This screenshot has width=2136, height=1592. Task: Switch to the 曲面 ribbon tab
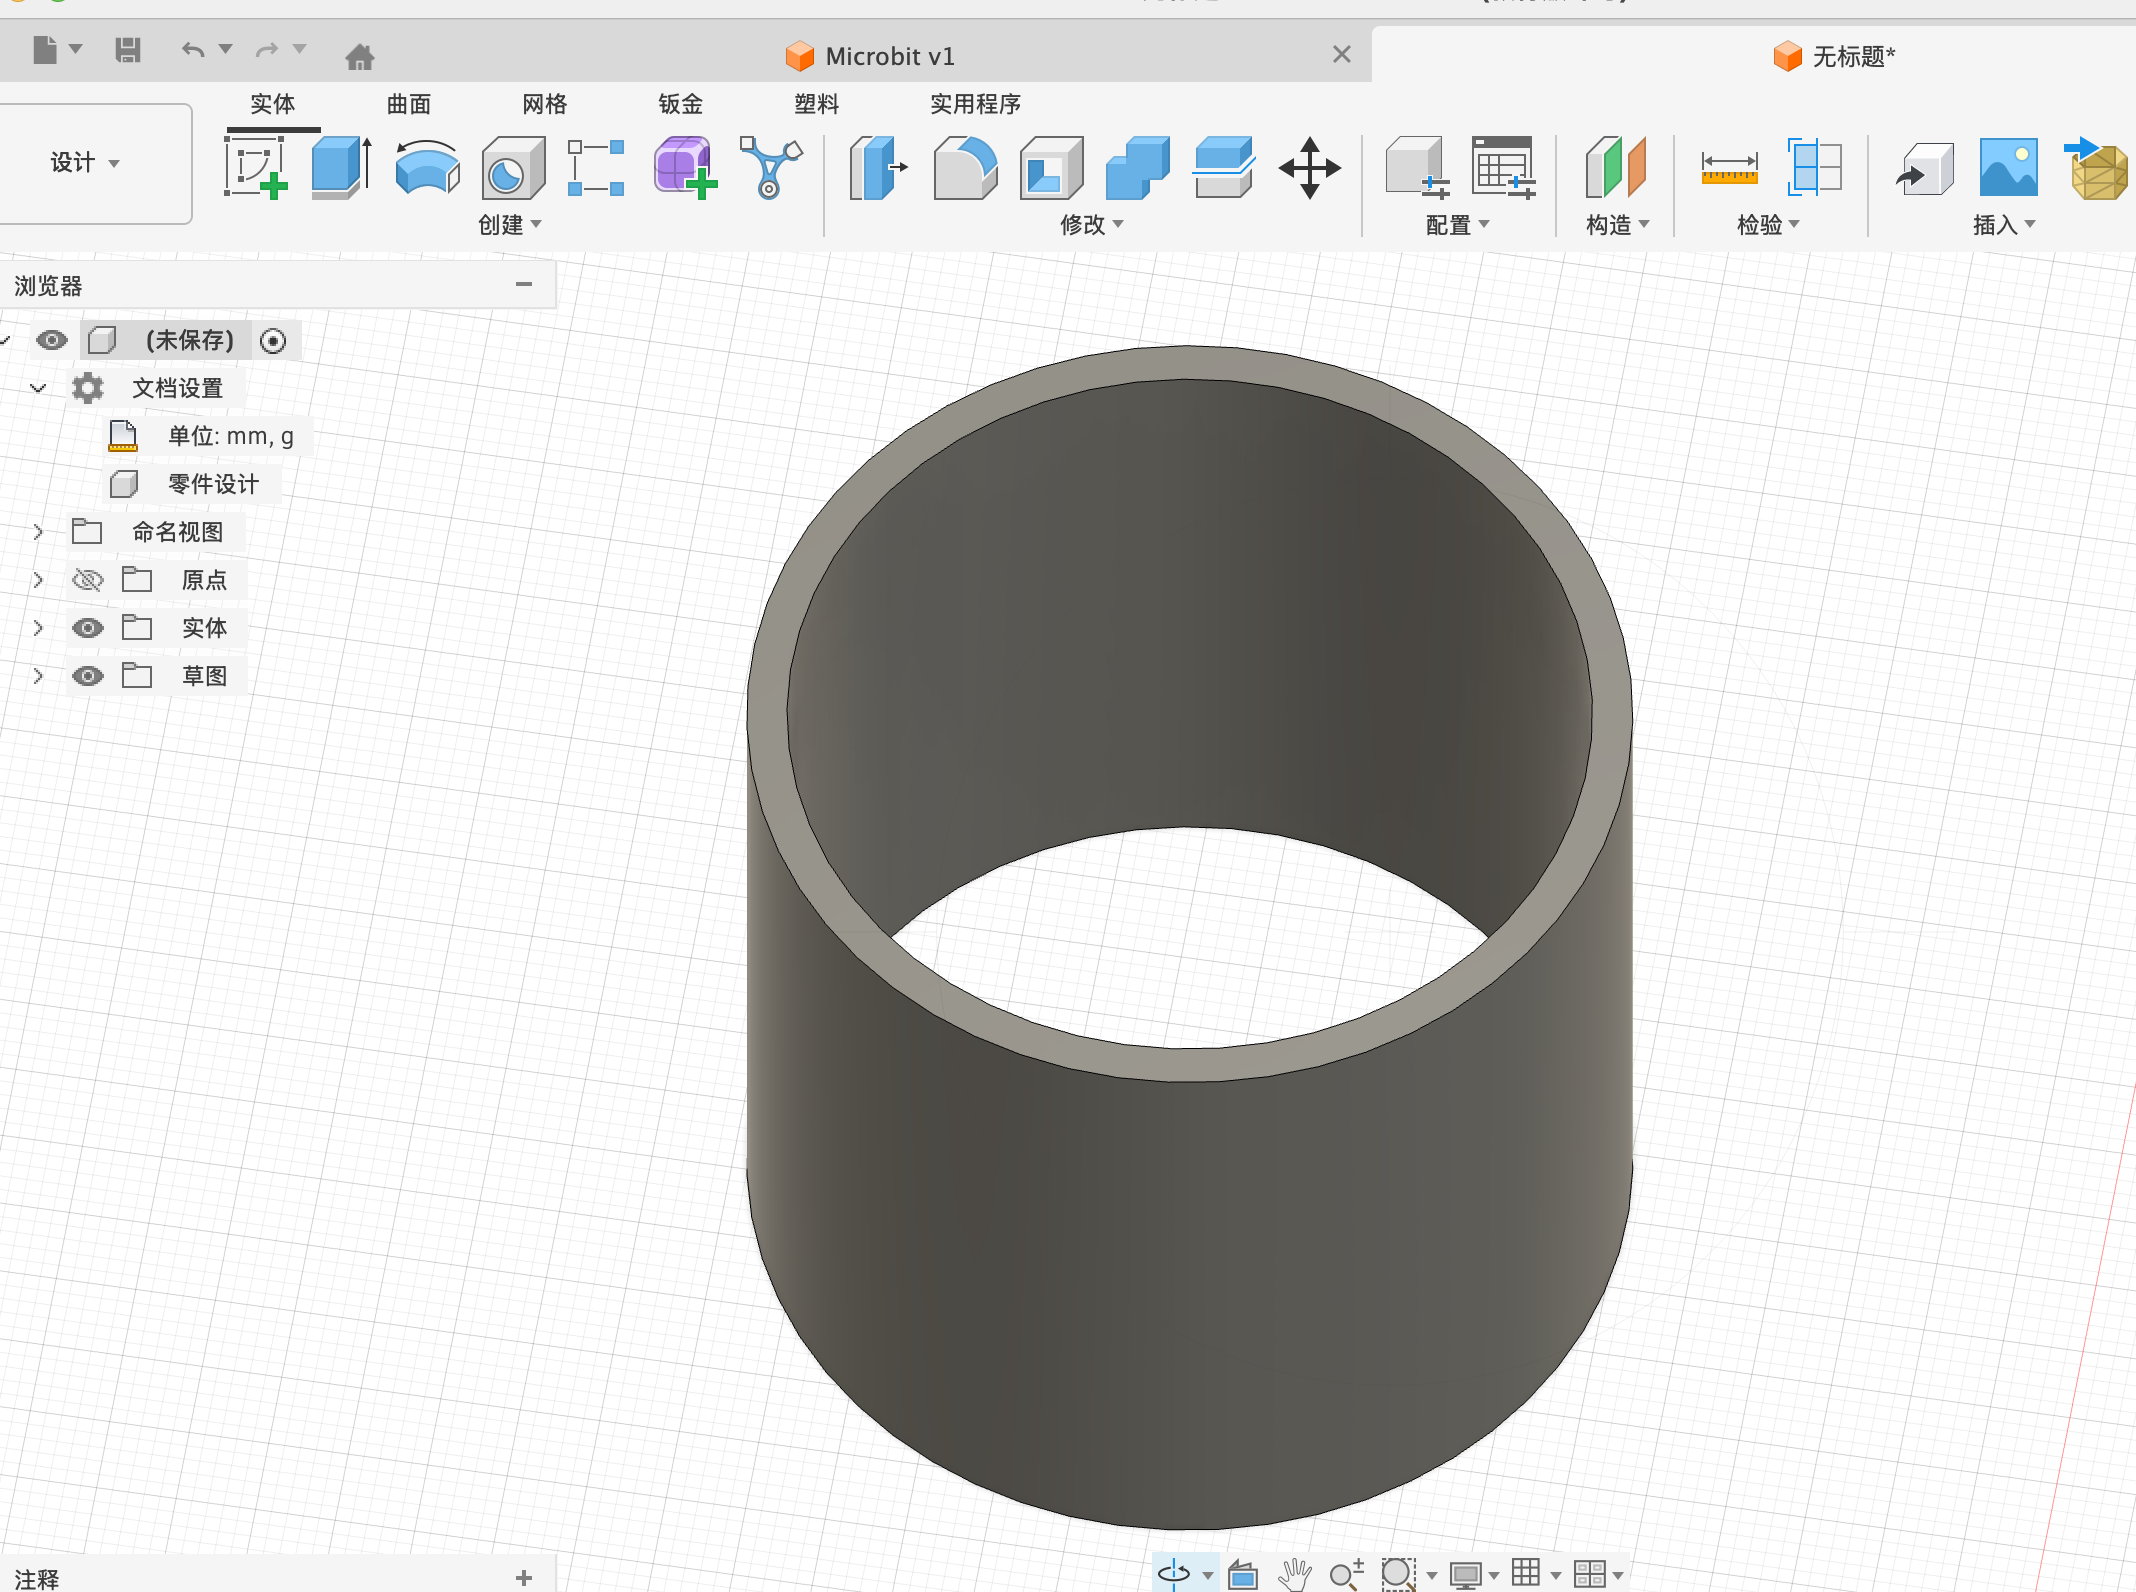[408, 104]
